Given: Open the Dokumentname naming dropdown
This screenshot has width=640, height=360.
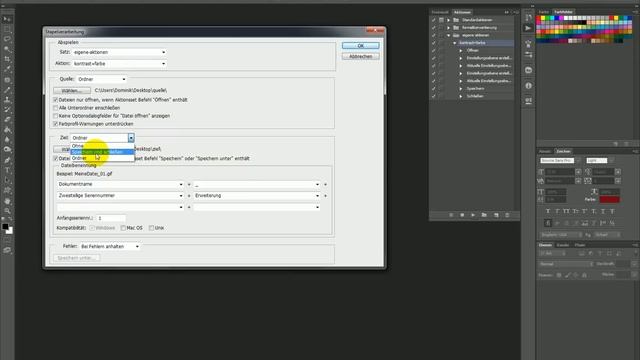Looking at the screenshot, I should [x=120, y=184].
